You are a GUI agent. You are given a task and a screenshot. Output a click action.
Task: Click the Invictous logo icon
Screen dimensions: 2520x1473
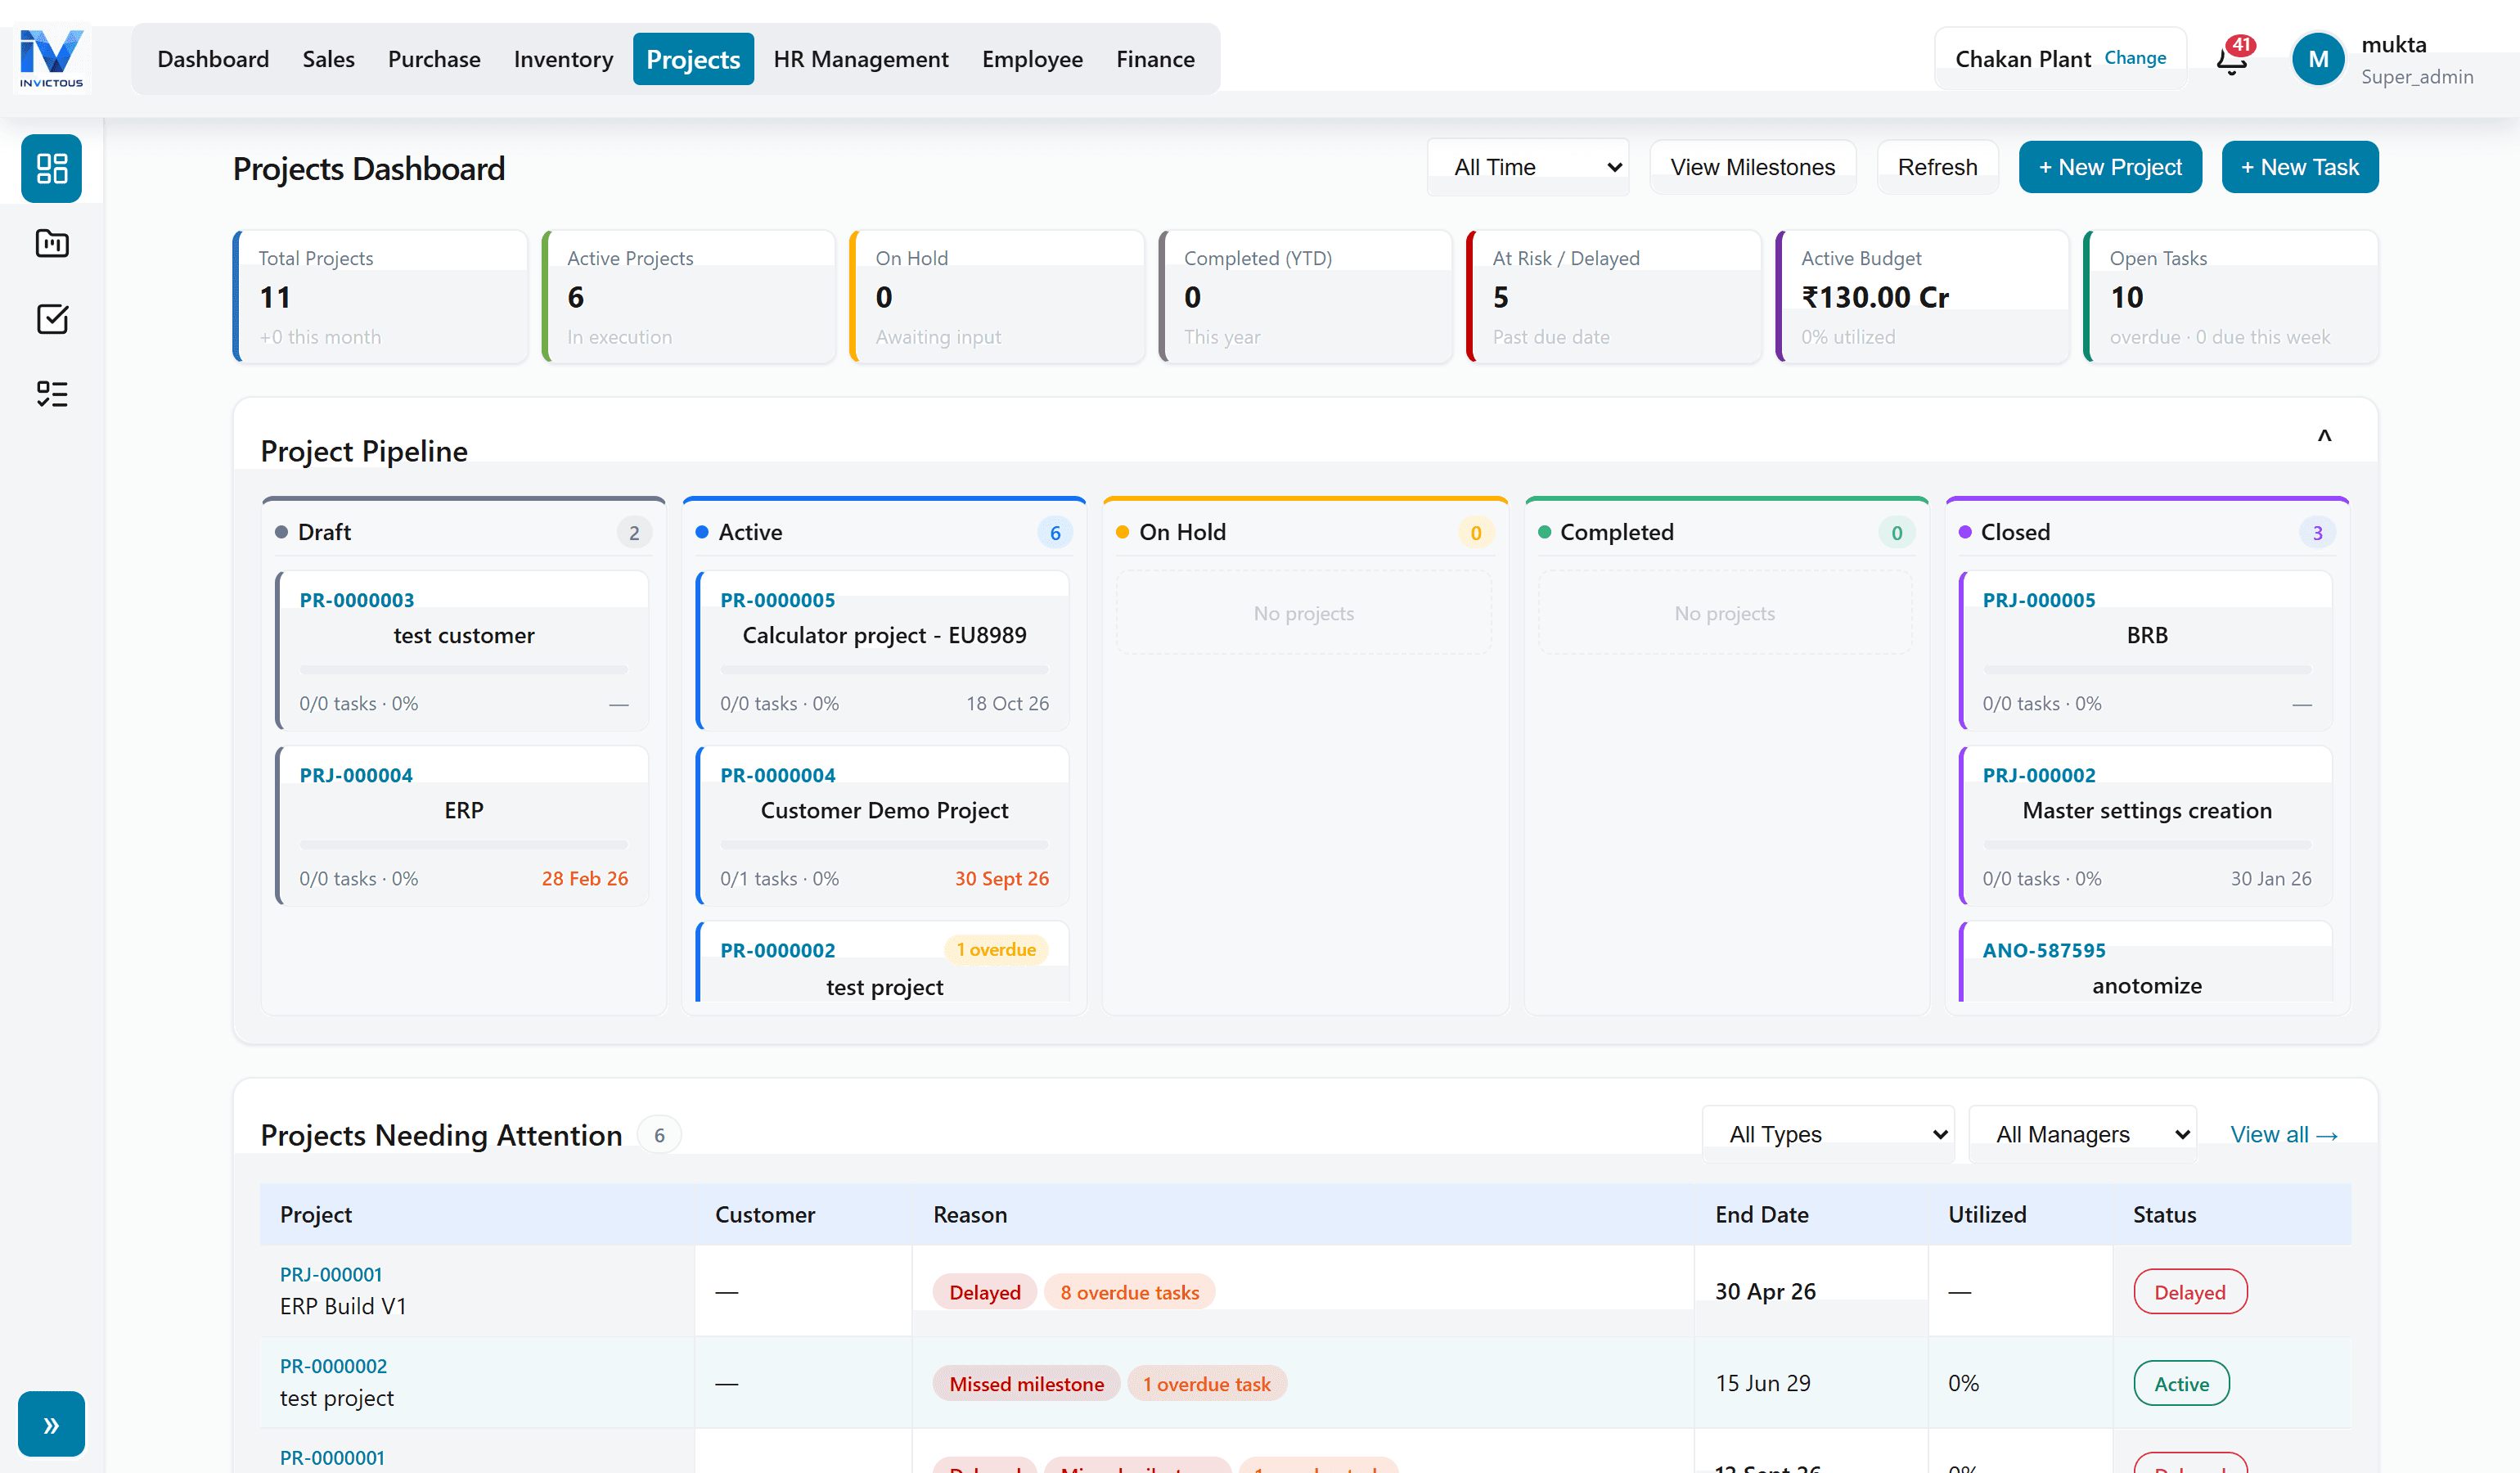[x=52, y=59]
